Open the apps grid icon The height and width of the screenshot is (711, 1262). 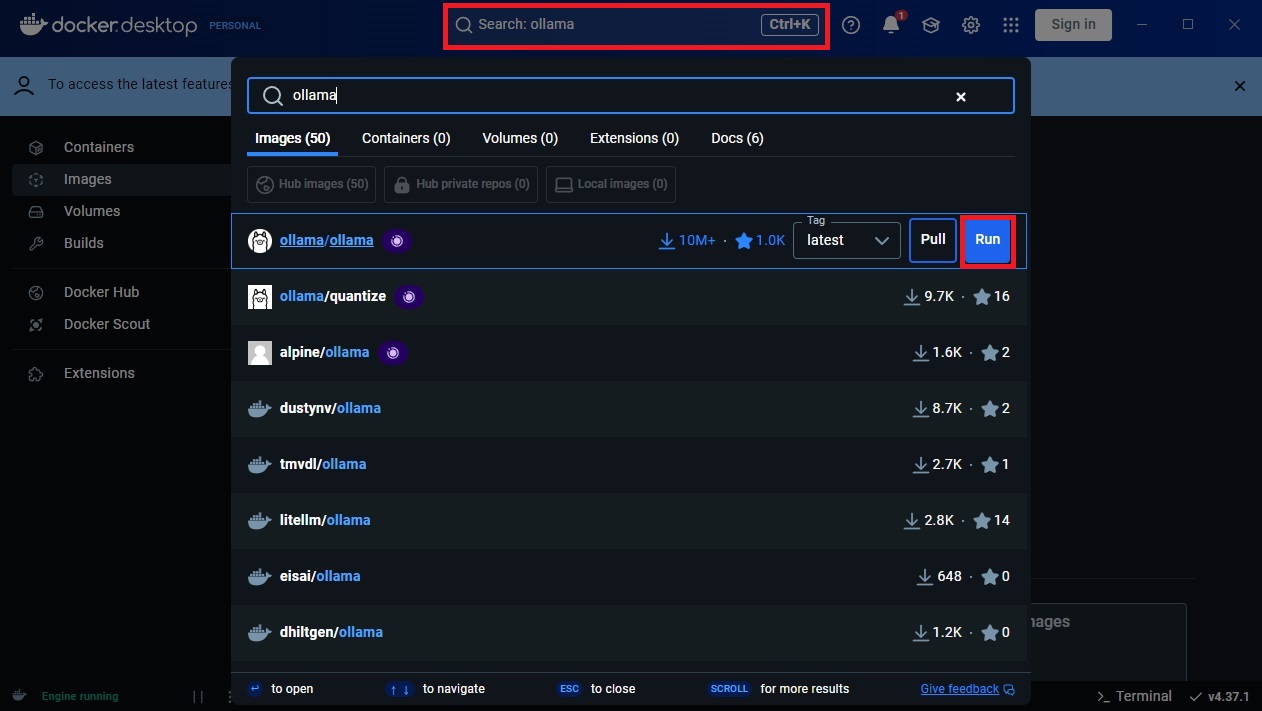tap(1011, 25)
